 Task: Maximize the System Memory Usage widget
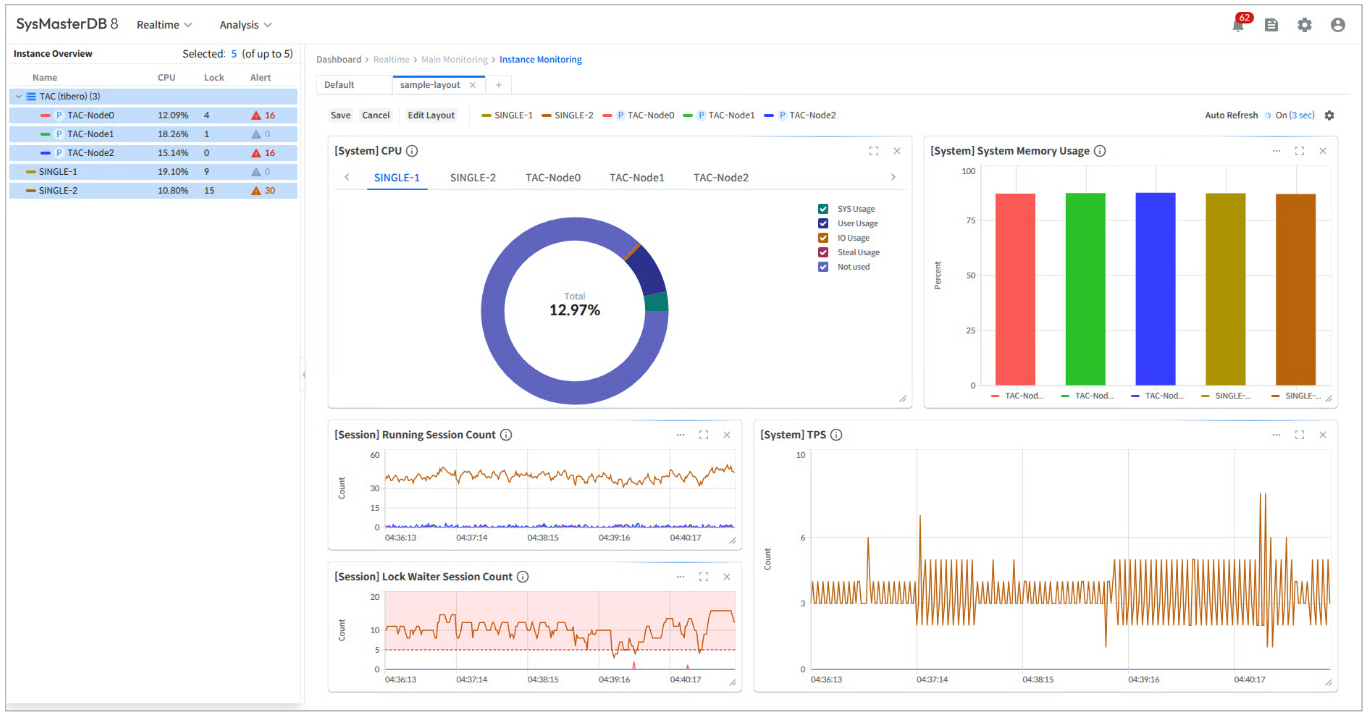tap(1299, 151)
